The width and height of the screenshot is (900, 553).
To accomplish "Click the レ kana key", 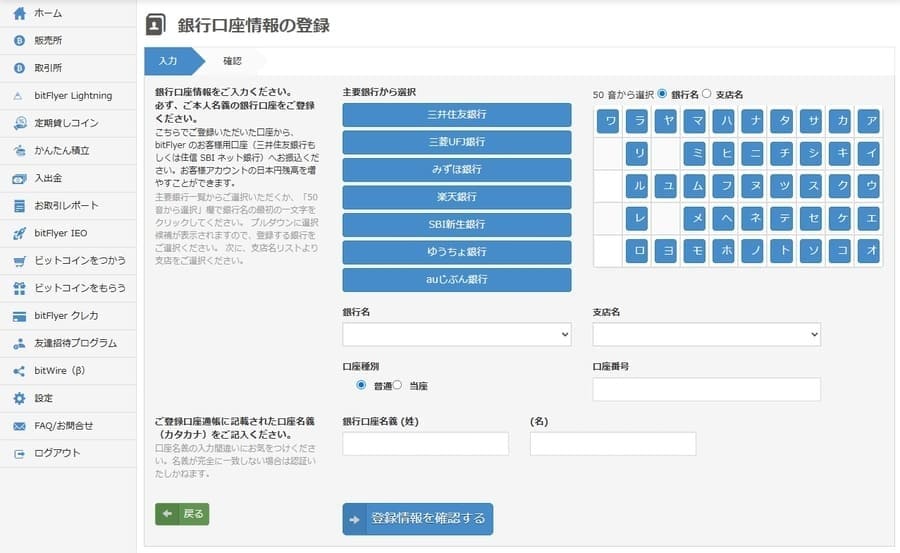I will (637, 218).
